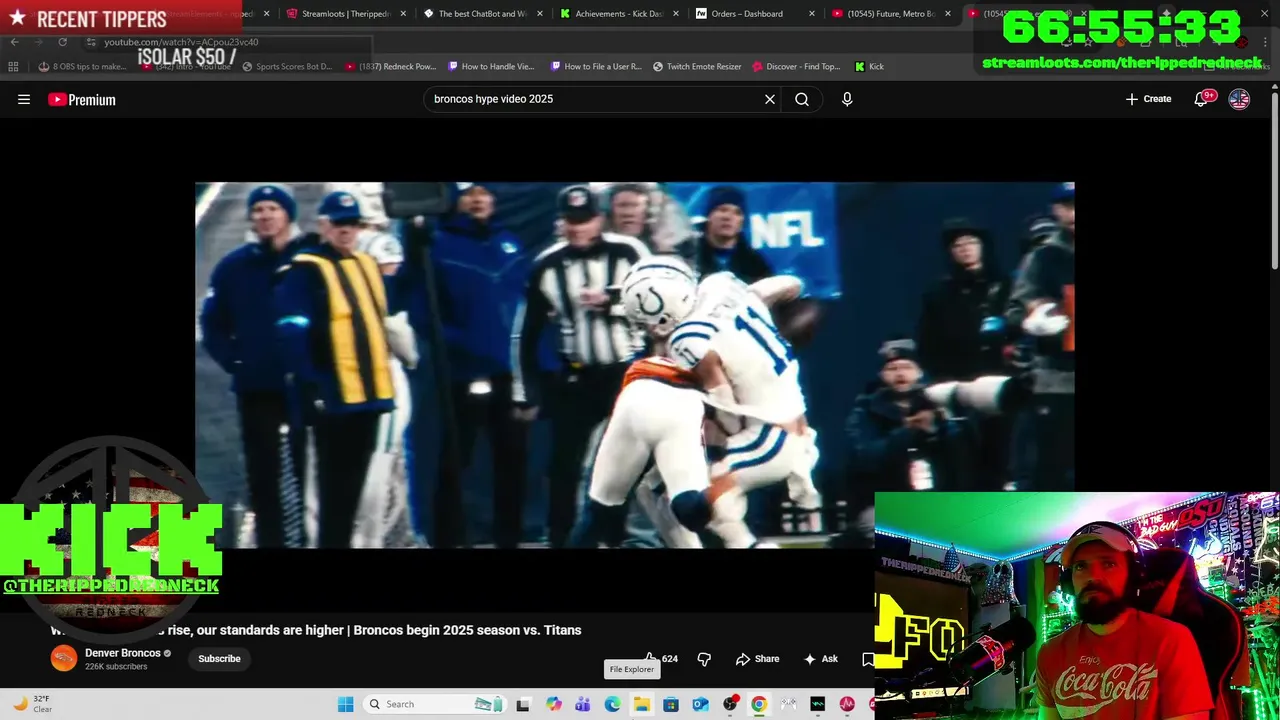1280x720 pixels.
Task: Click the Create button
Action: (x=1148, y=99)
